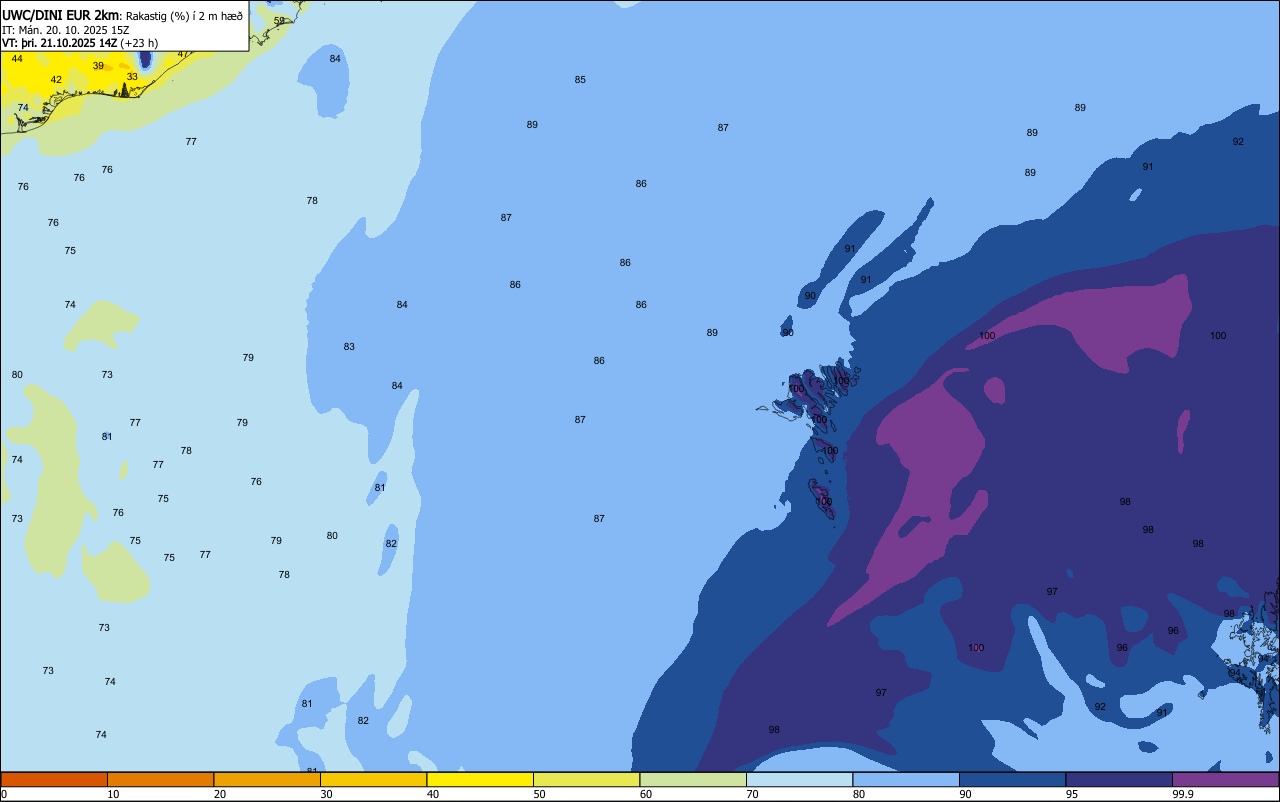Click the 'Rakastig (%) í 2 m hæð' label
This screenshot has height=802, width=1280.
[x=184, y=16]
